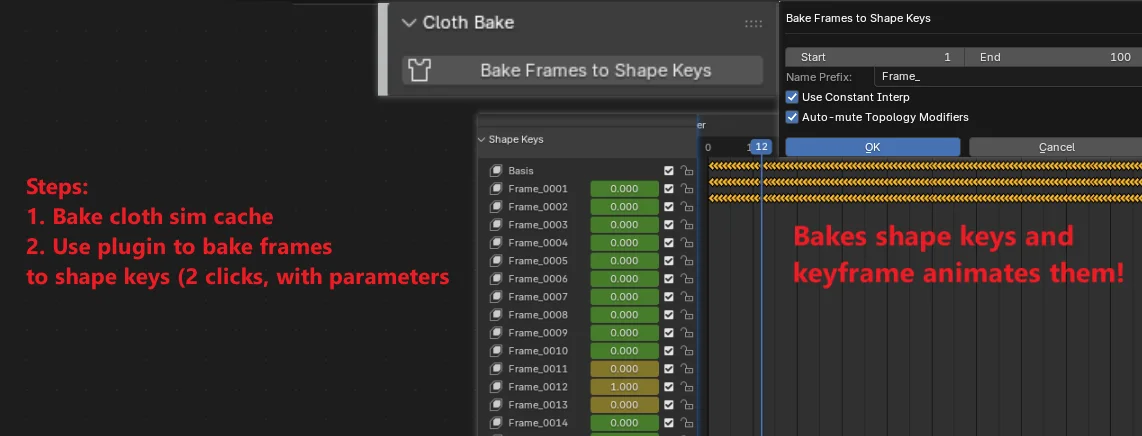The image size is (1142, 436).
Task: Toggle the lock icon on Frame_0002 row
Action: tap(685, 207)
